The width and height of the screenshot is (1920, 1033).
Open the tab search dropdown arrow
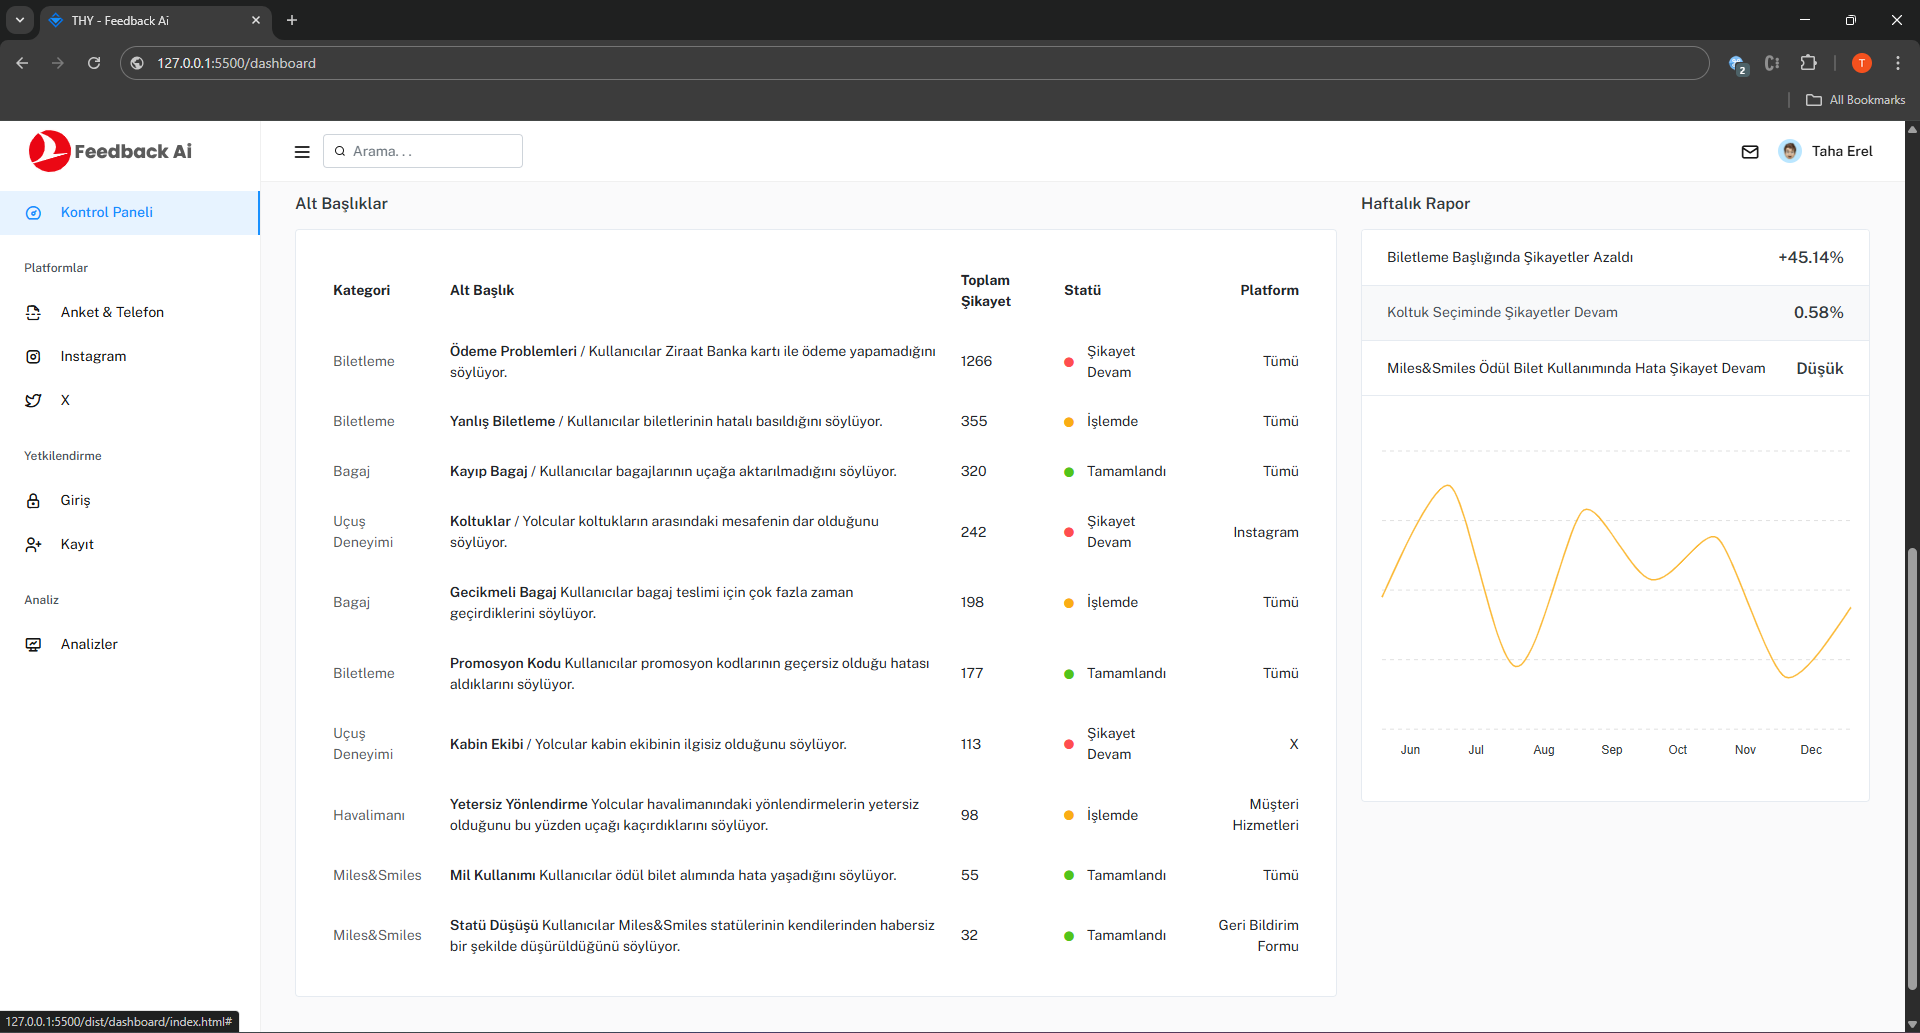click(x=19, y=20)
